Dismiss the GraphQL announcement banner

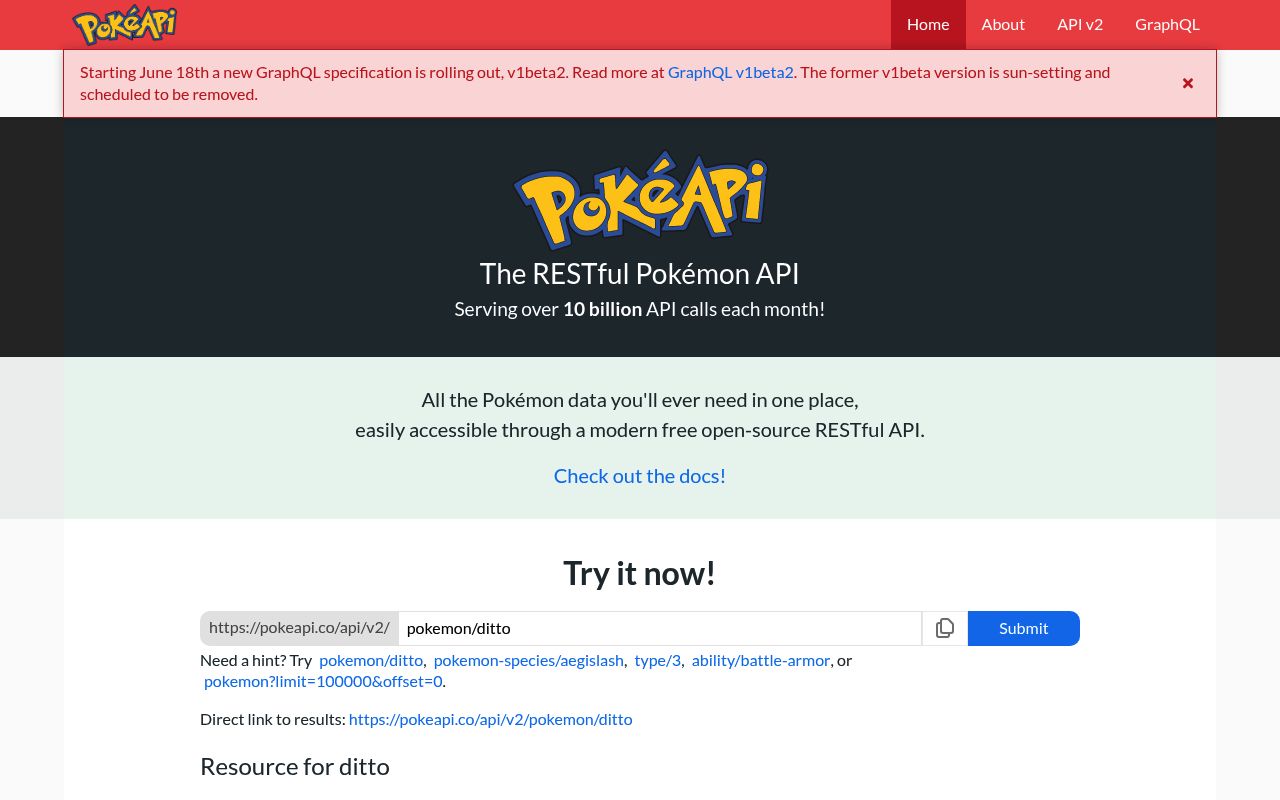coord(1187,83)
